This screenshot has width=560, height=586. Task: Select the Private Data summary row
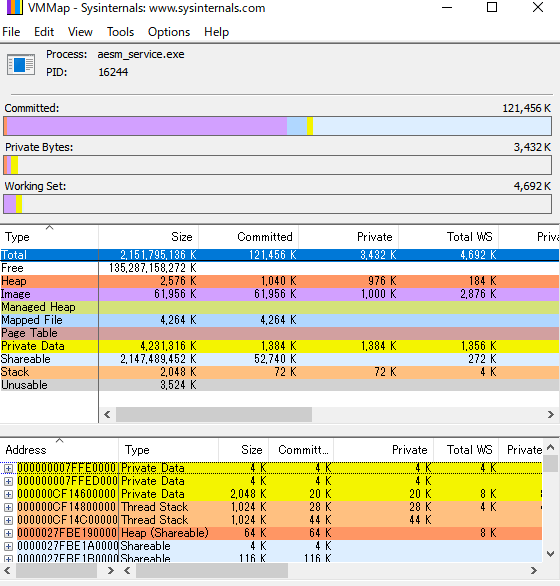point(280,346)
